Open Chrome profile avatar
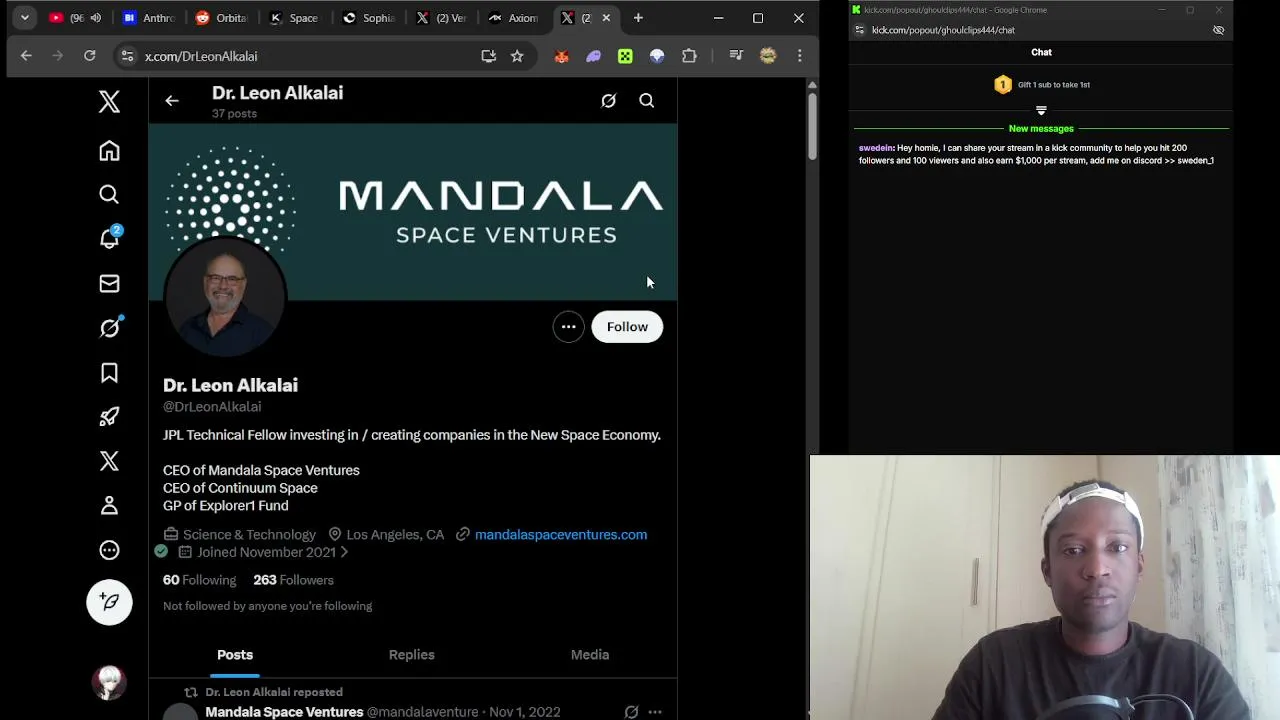This screenshot has width=1280, height=720. tap(768, 56)
